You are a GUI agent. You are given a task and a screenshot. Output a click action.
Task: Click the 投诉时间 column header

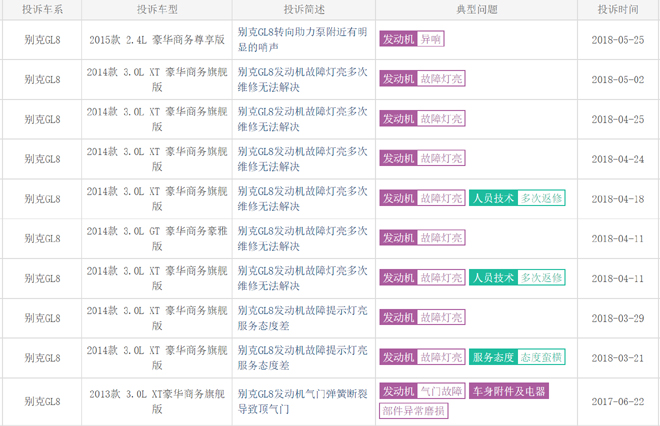coord(618,9)
